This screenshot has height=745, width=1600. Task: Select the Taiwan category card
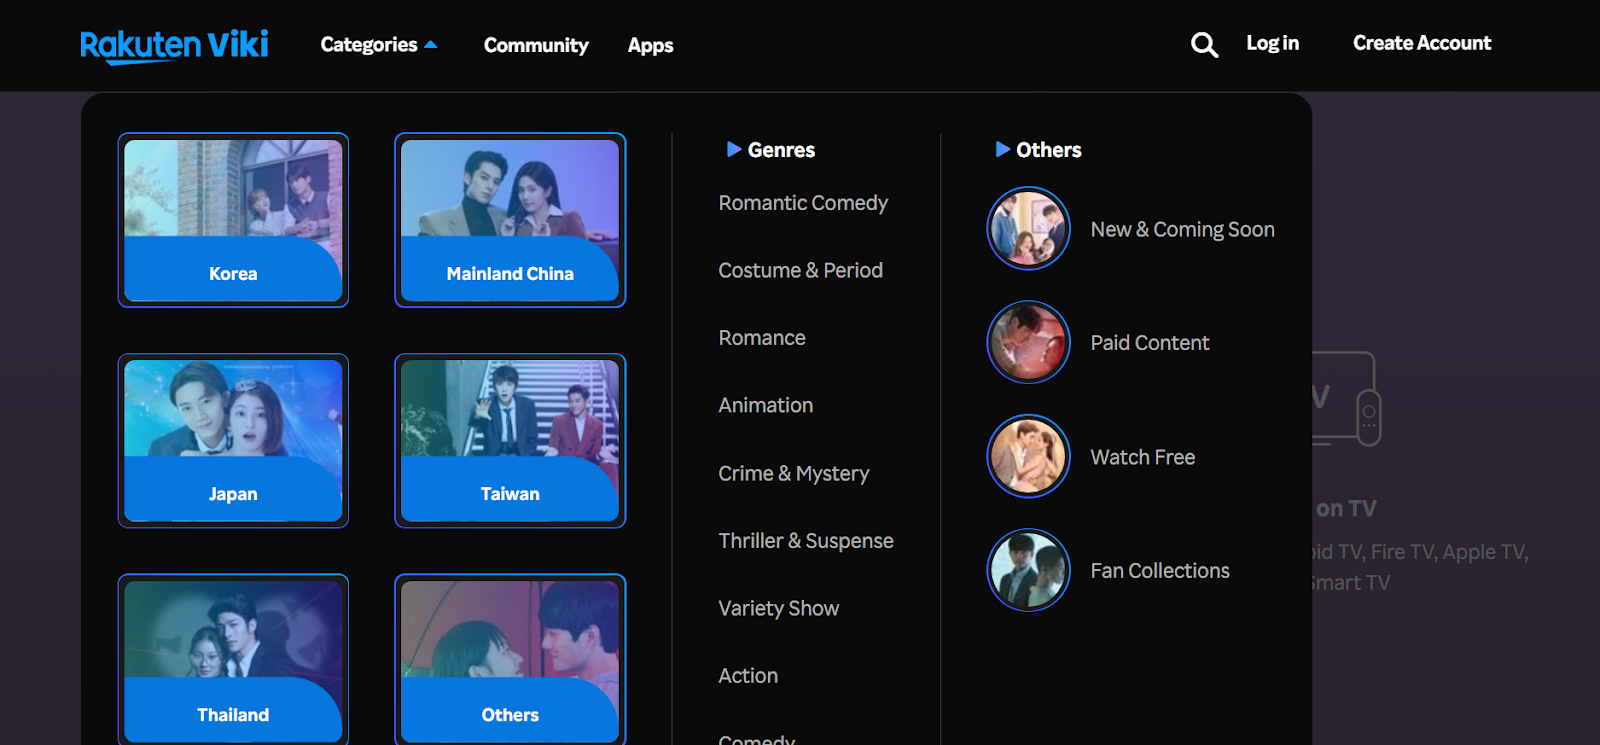(510, 440)
